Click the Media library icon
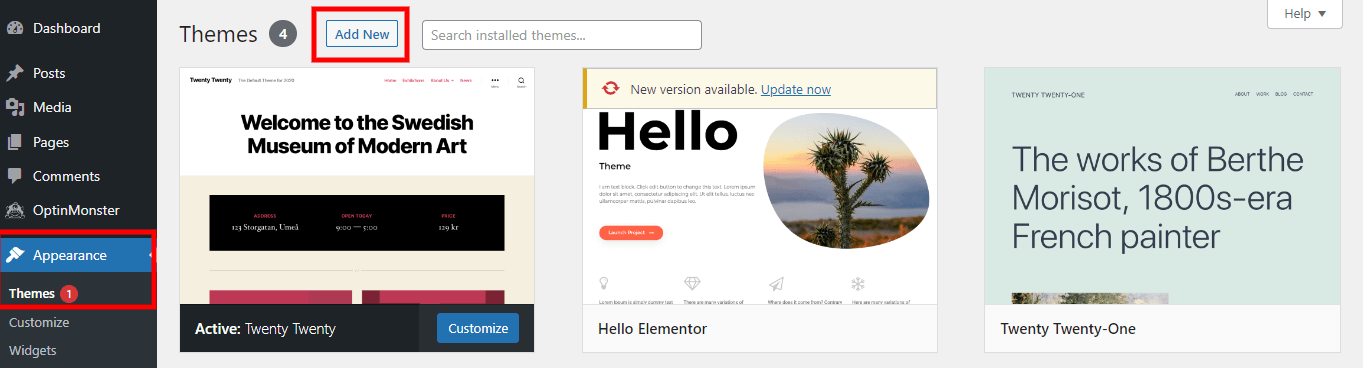 (x=15, y=107)
